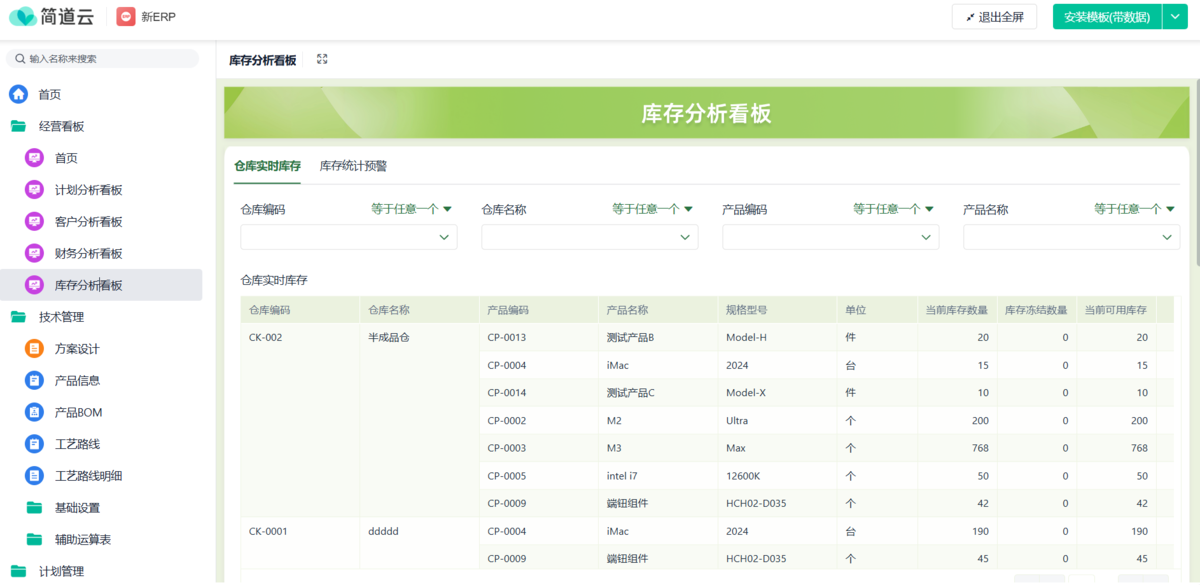This screenshot has width=1200, height=585.
Task: Click the 技术管理 folder icon
Action: click(19, 317)
